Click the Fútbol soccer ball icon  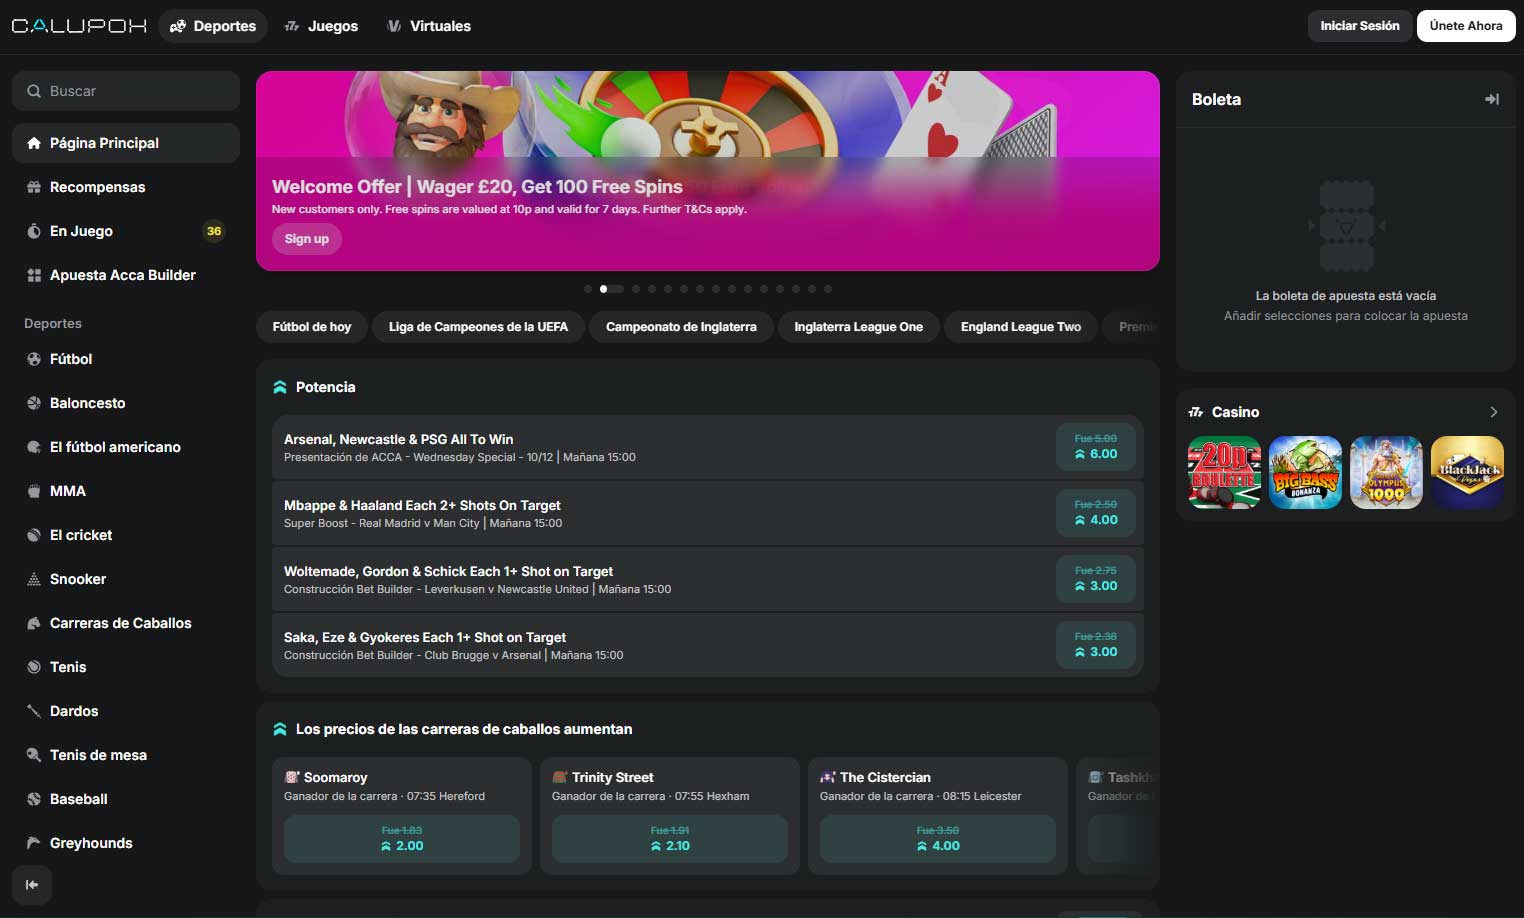34,359
